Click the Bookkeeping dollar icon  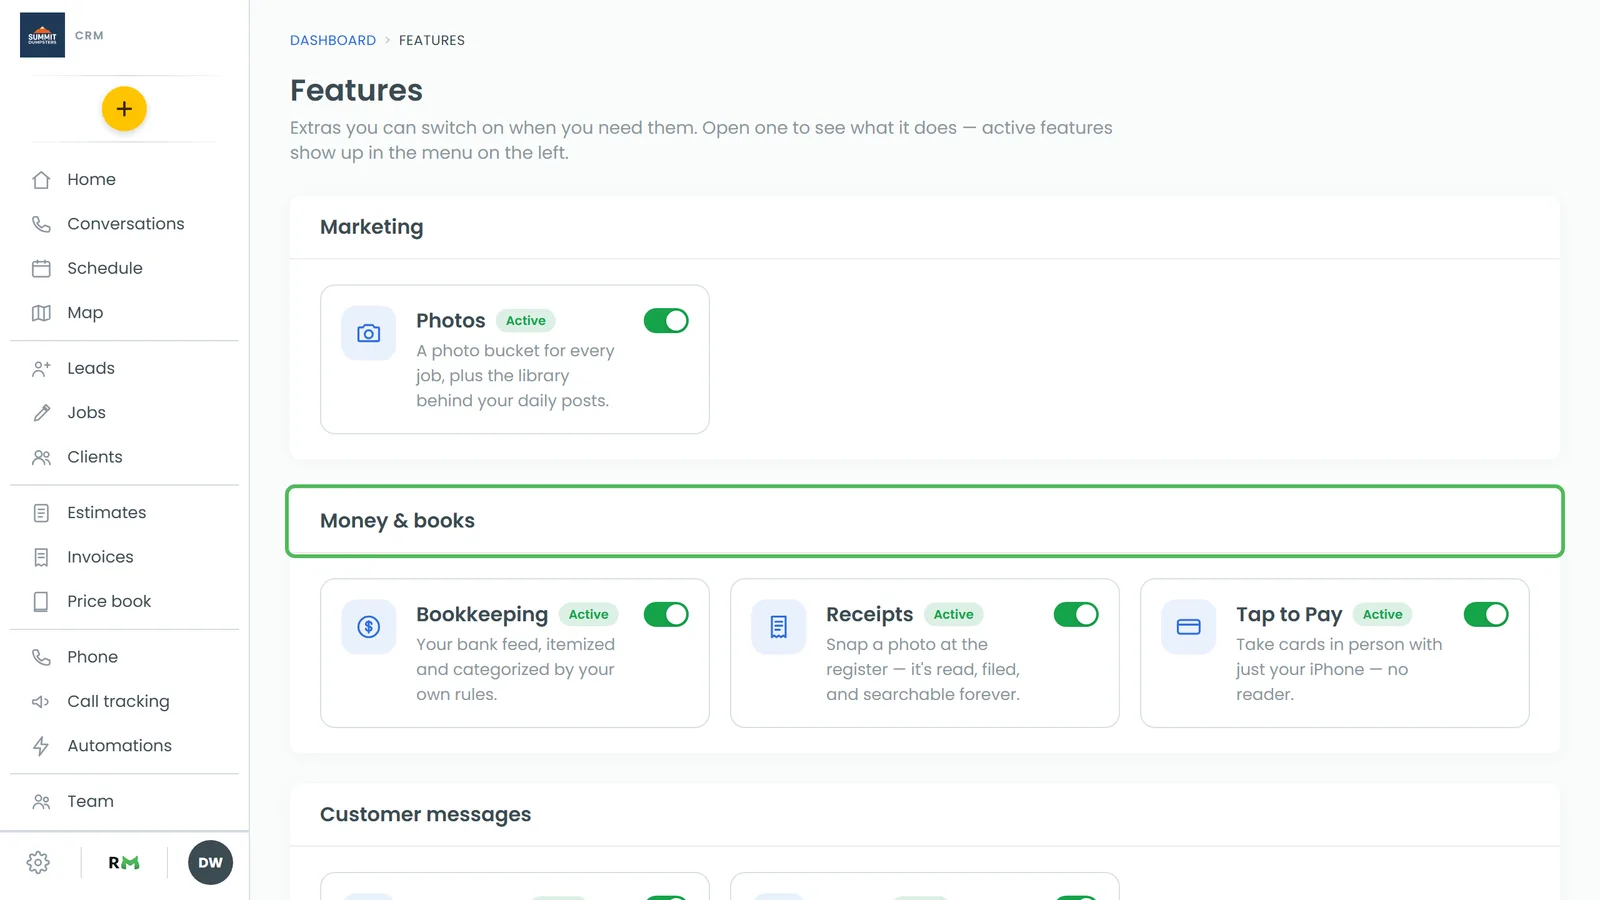369,627
